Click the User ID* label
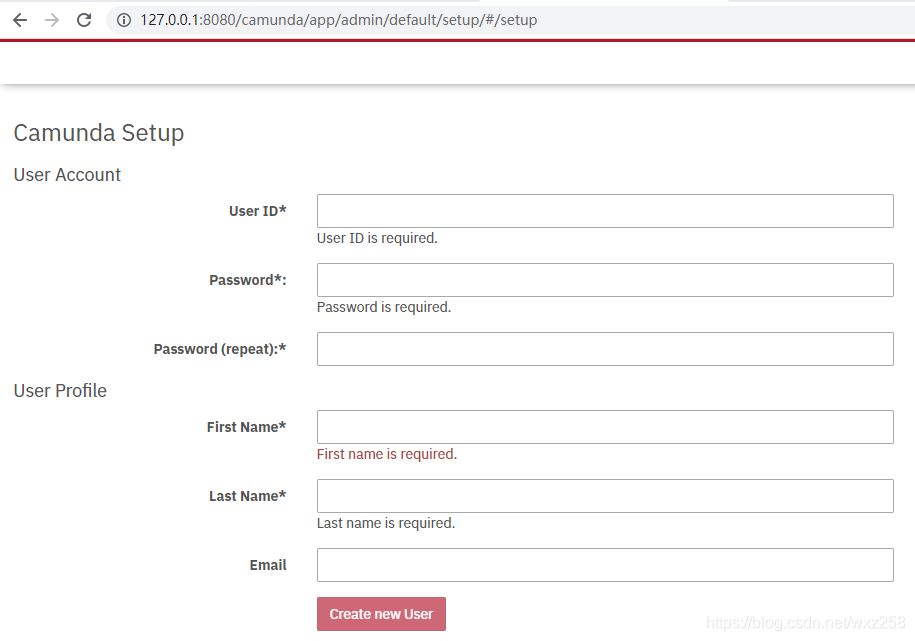Viewport: 915px width, 641px height. click(257, 211)
